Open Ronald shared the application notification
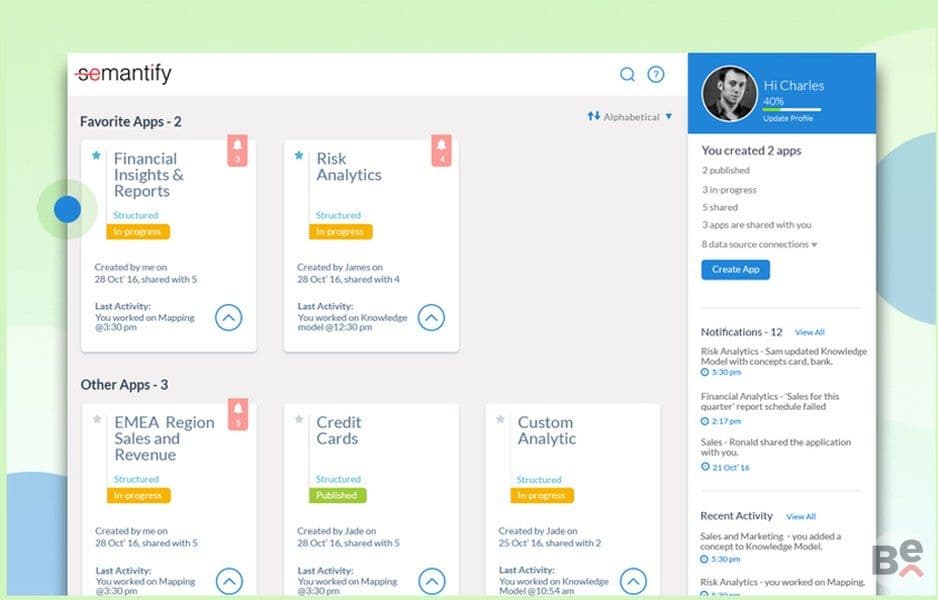The image size is (938, 600). click(x=776, y=447)
